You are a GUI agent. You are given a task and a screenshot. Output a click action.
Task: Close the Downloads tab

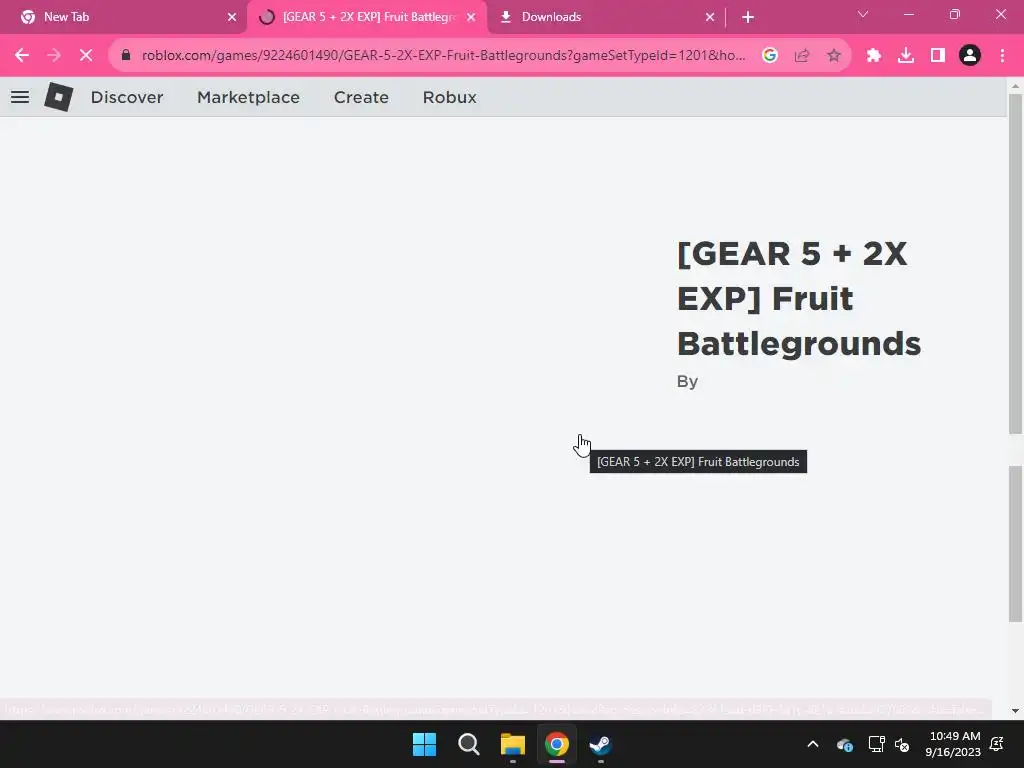click(710, 17)
